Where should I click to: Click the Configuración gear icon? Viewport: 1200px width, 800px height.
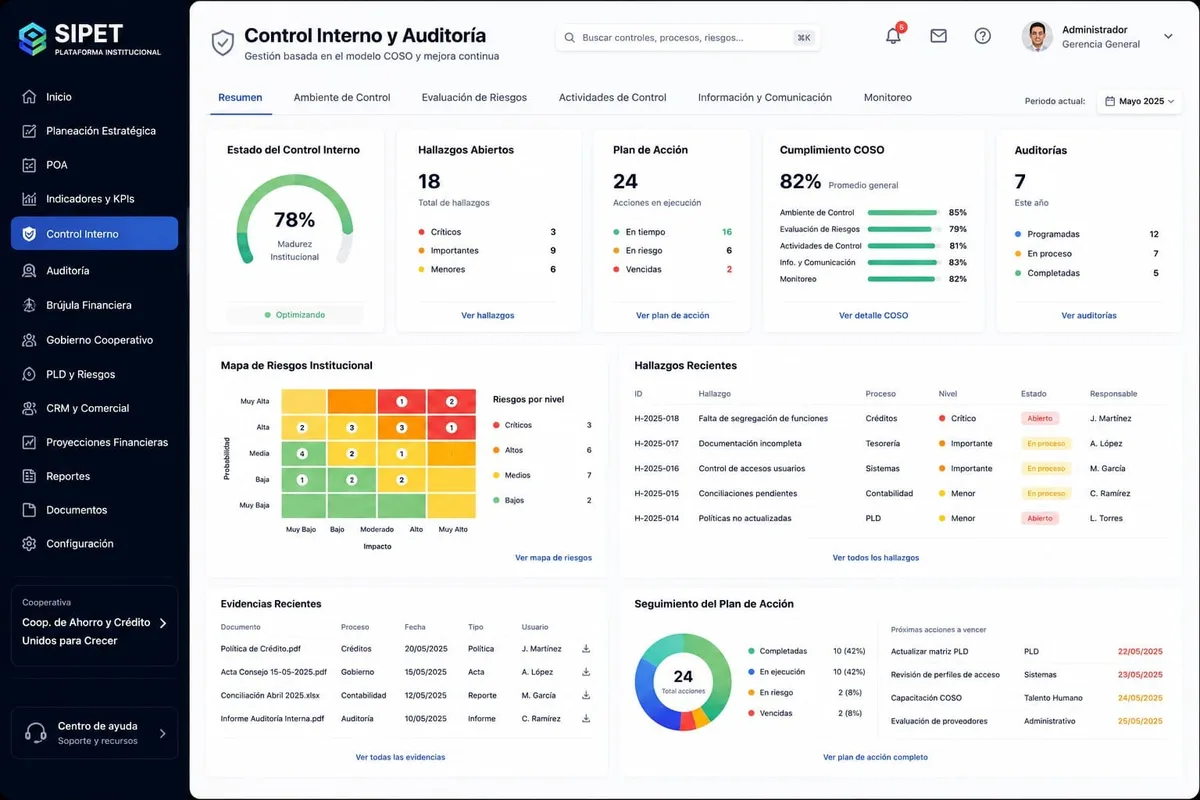(x=28, y=544)
